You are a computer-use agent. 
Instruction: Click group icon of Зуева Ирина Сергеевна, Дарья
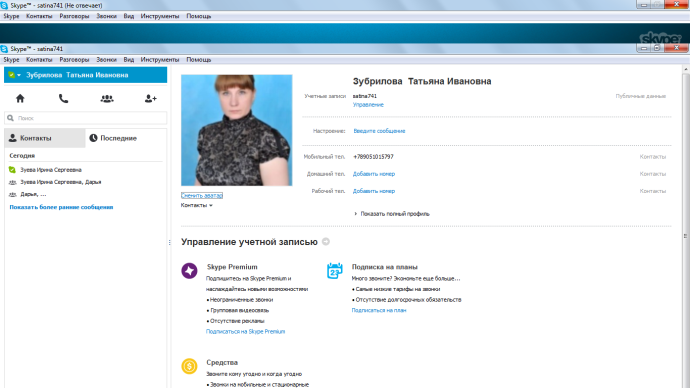(x=12, y=182)
